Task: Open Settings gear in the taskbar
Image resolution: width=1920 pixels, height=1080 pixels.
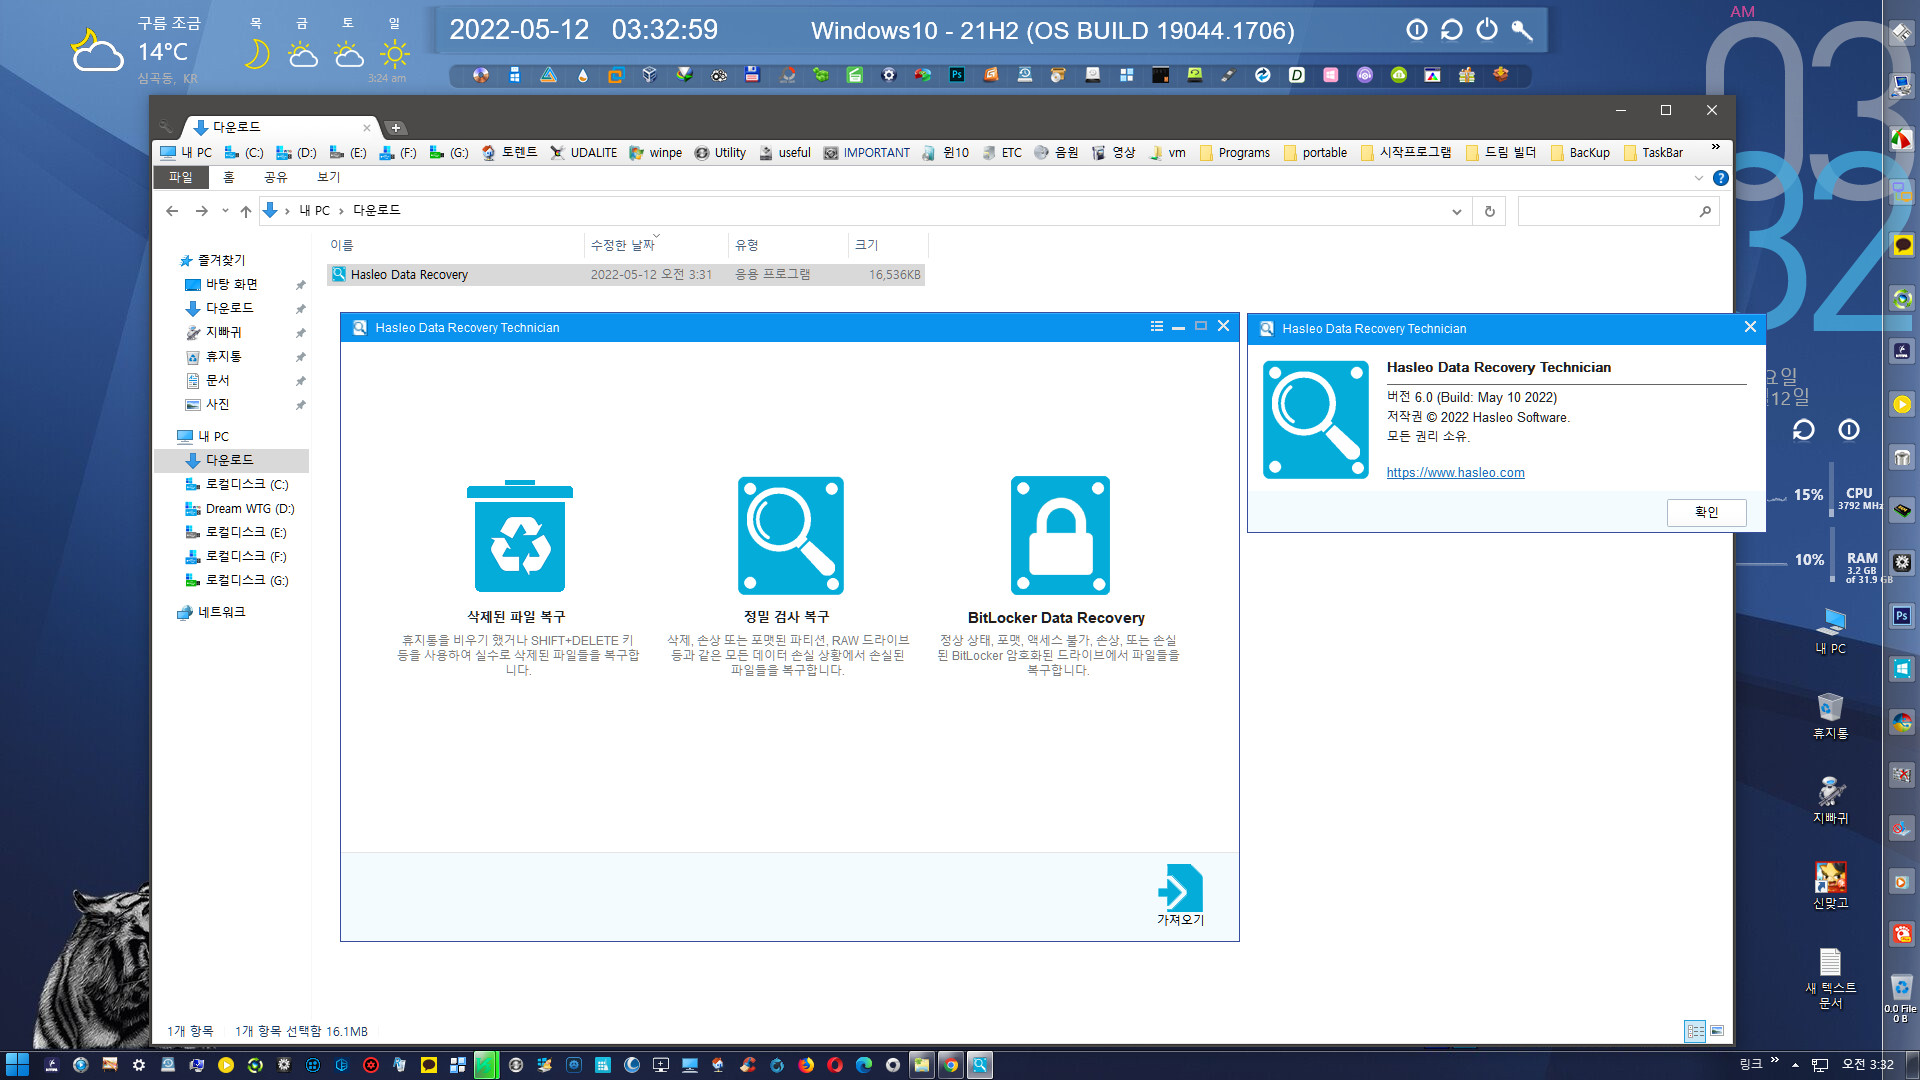Action: (139, 1065)
